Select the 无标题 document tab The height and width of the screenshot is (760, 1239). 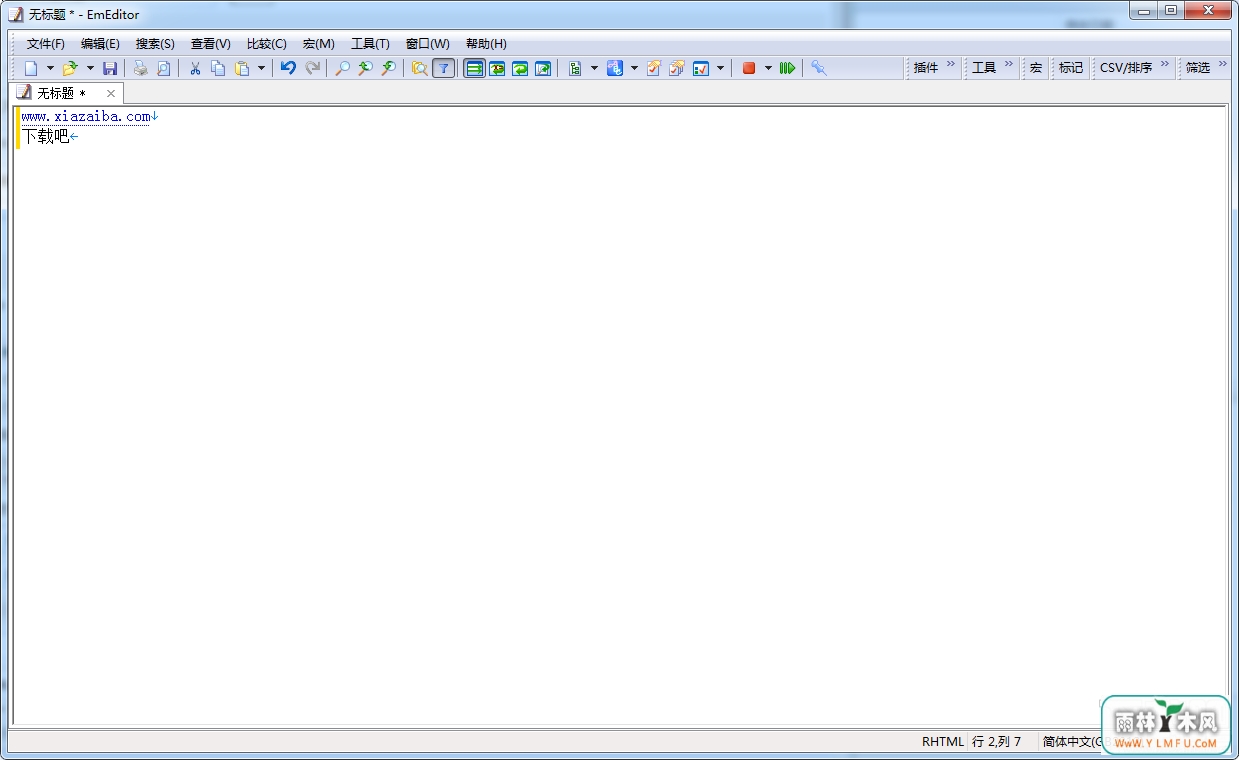click(66, 93)
